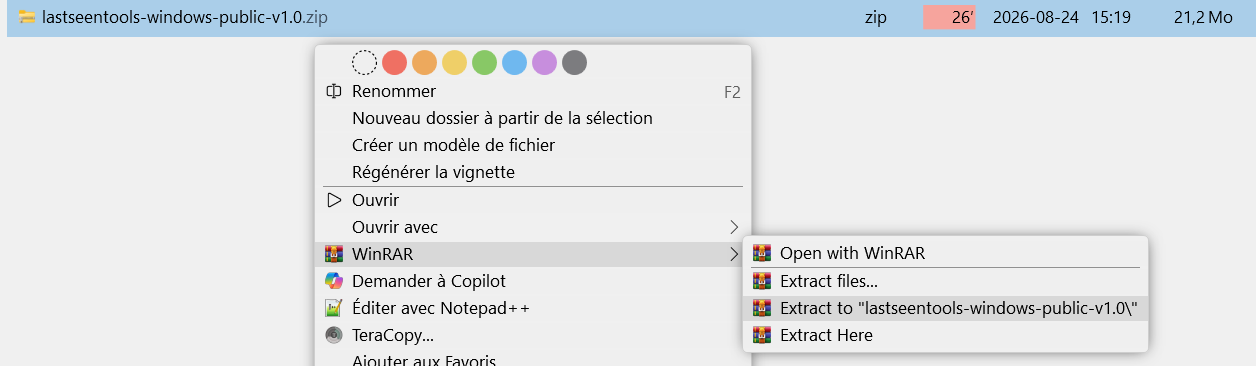Click the Copilot icon

click(x=334, y=281)
